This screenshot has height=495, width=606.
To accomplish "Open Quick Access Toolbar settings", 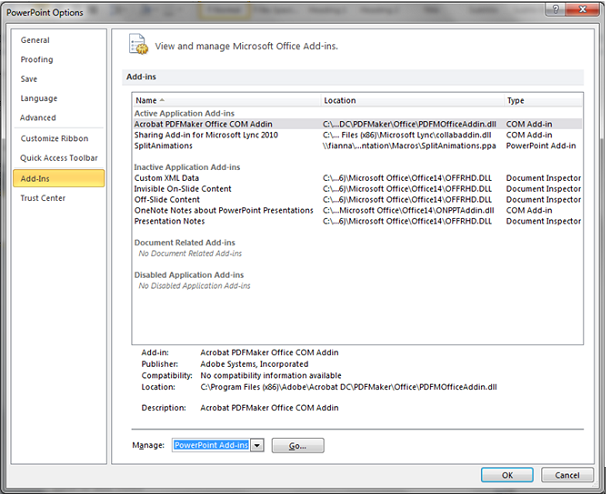I will 59,157.
